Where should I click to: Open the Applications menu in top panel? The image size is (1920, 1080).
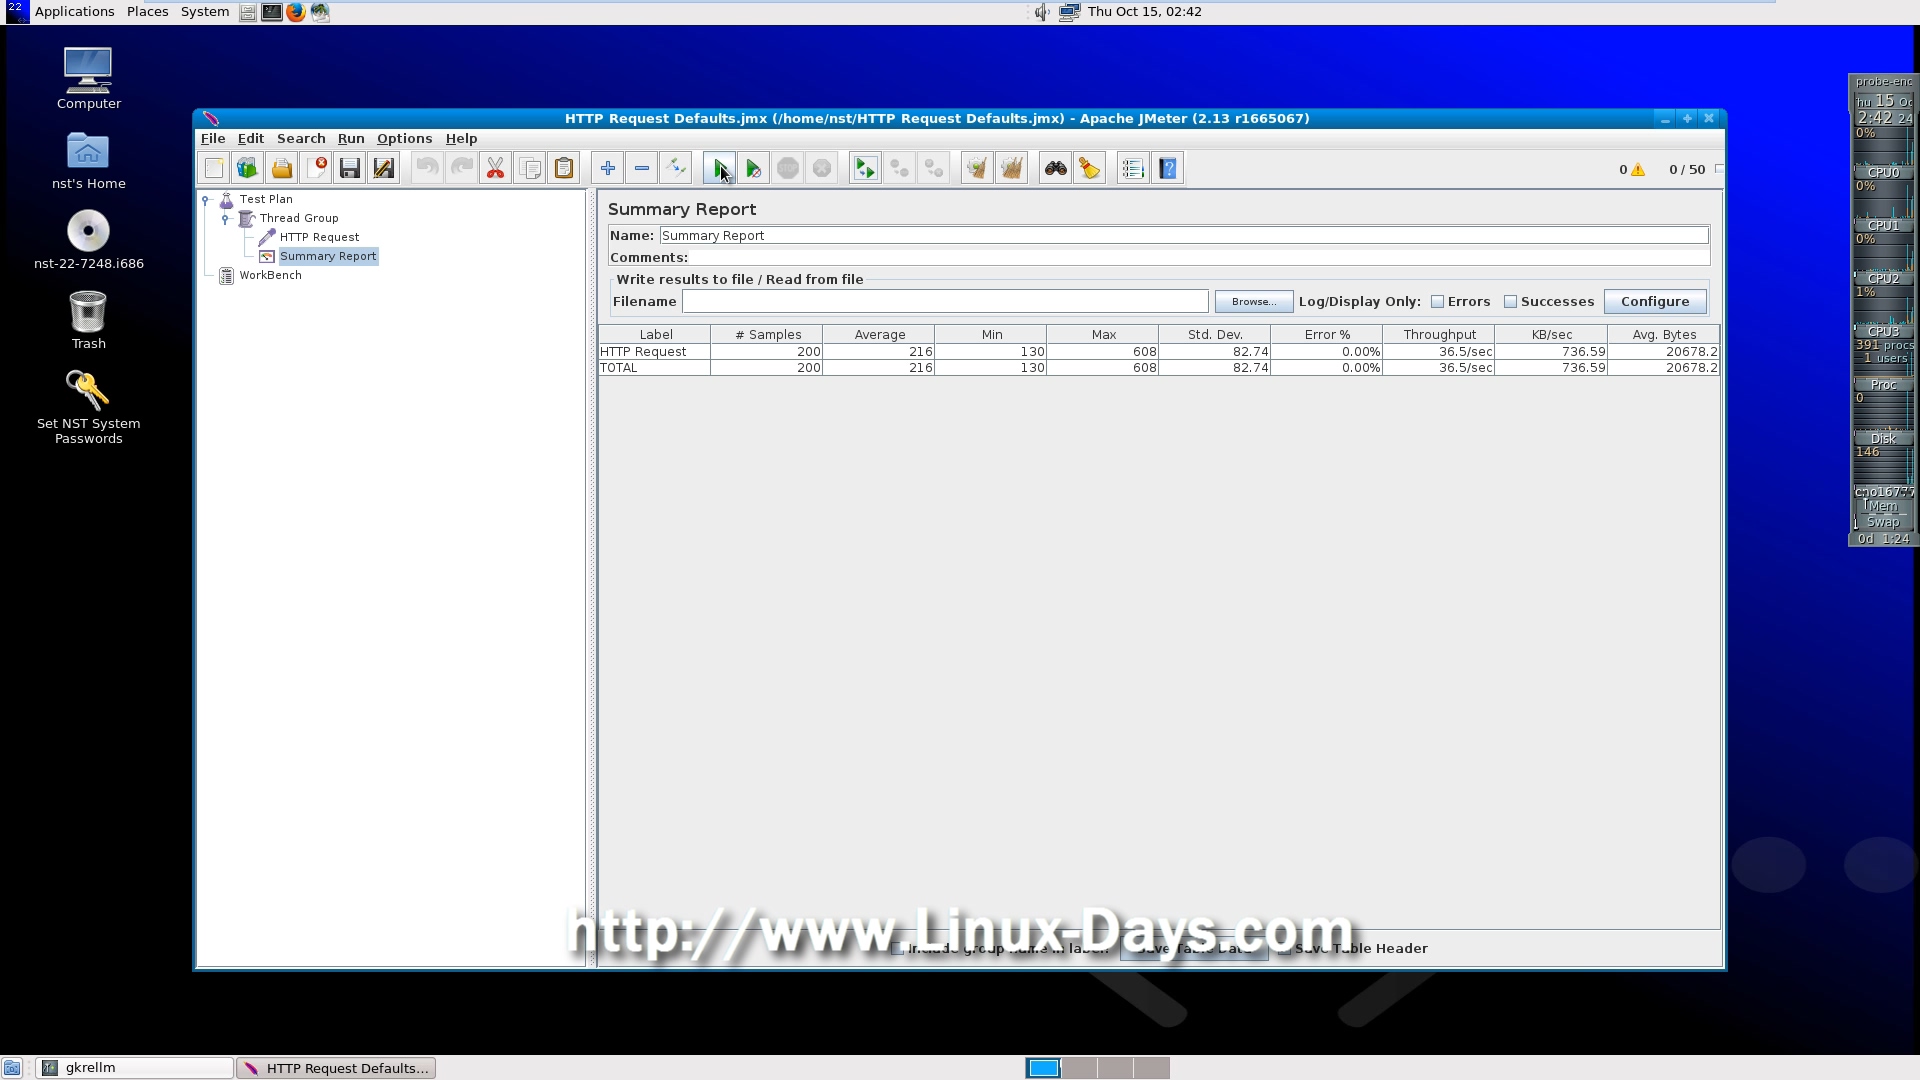pyautogui.click(x=74, y=12)
